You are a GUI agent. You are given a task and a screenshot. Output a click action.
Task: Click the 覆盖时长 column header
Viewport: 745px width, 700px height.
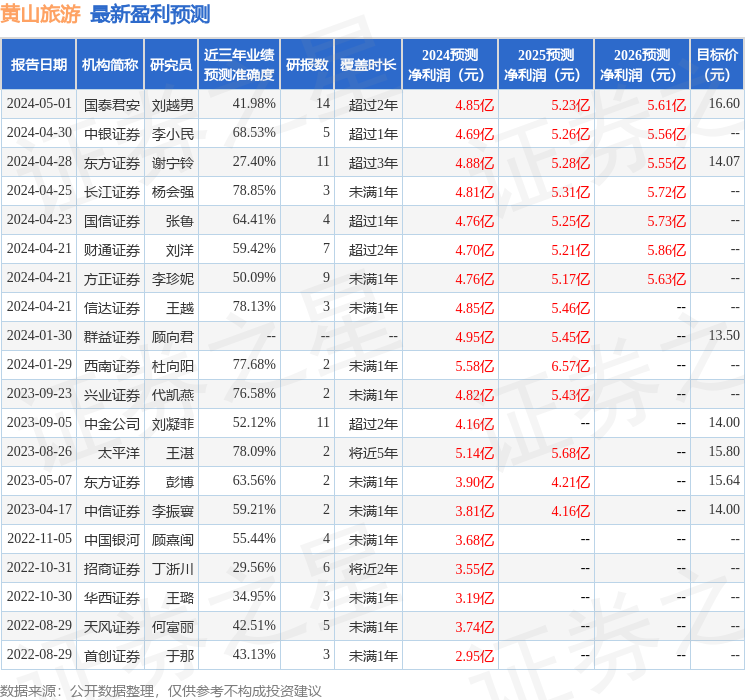(x=368, y=65)
